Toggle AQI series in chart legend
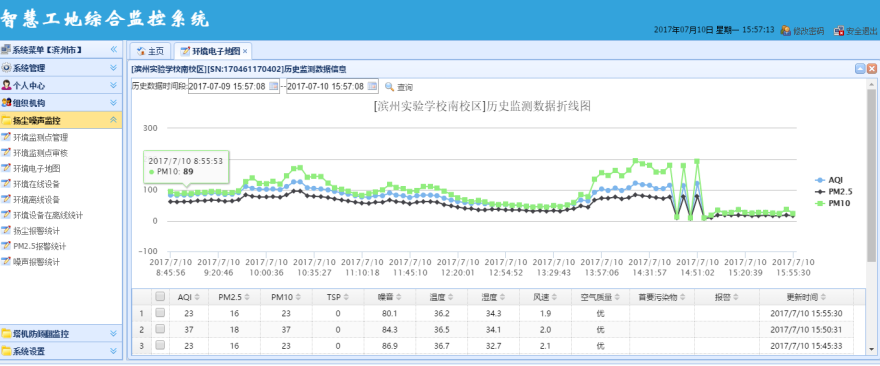 click(829, 180)
